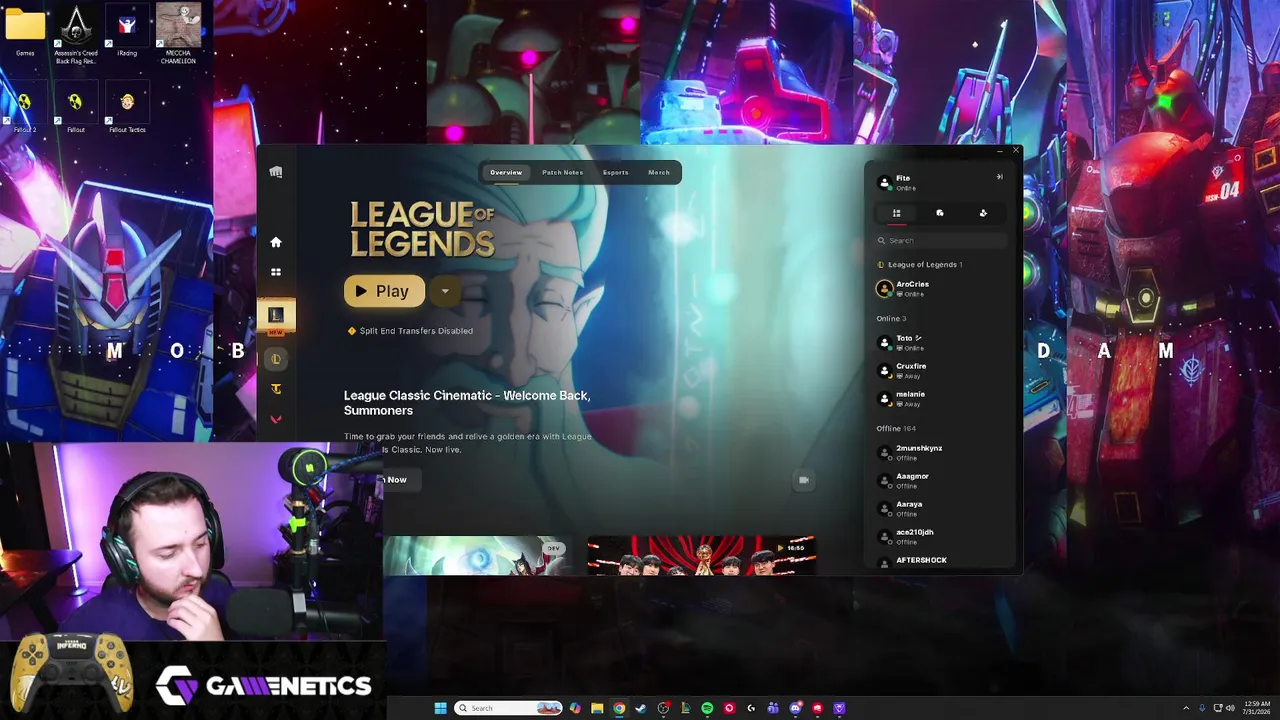Image resolution: width=1280 pixels, height=720 pixels.
Task: Open Spotify from the taskbar
Action: (x=707, y=708)
